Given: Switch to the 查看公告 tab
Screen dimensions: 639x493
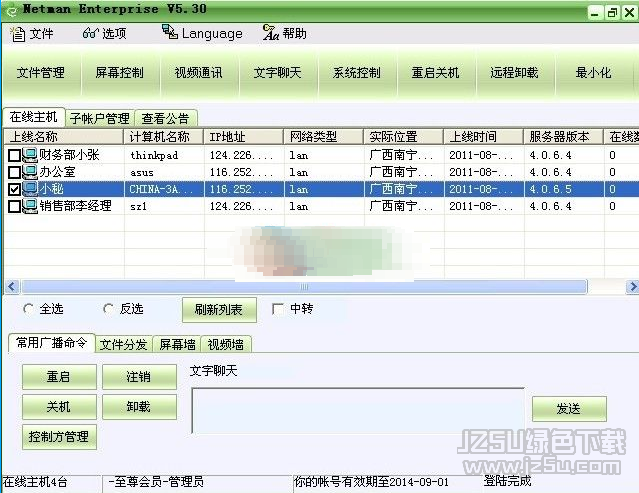Looking at the screenshot, I should click(x=165, y=119).
